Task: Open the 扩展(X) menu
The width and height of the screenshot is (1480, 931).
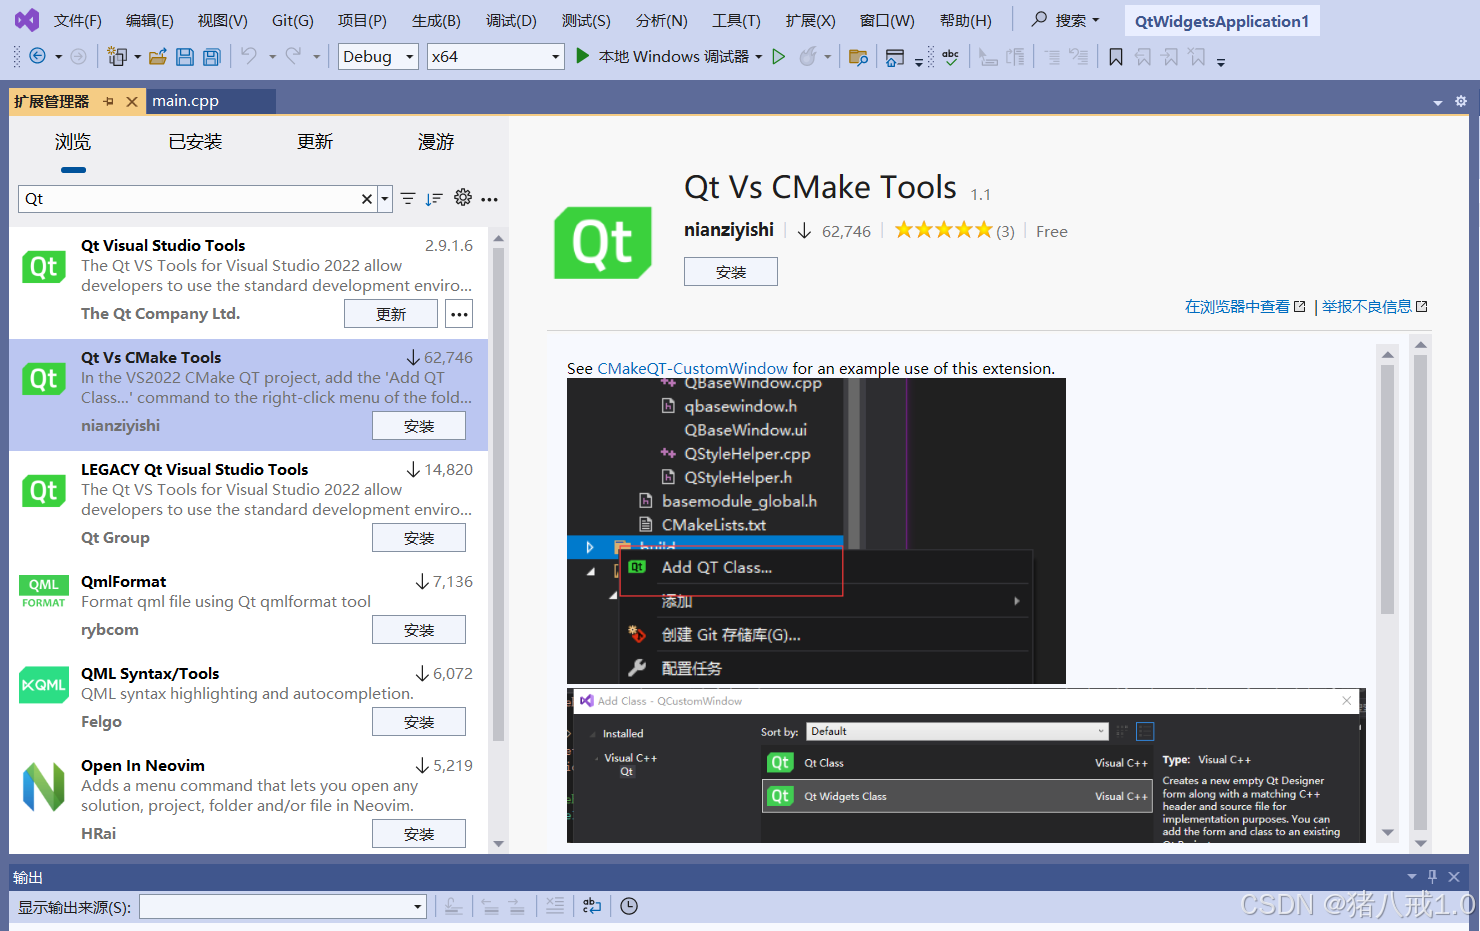Action: tap(810, 21)
